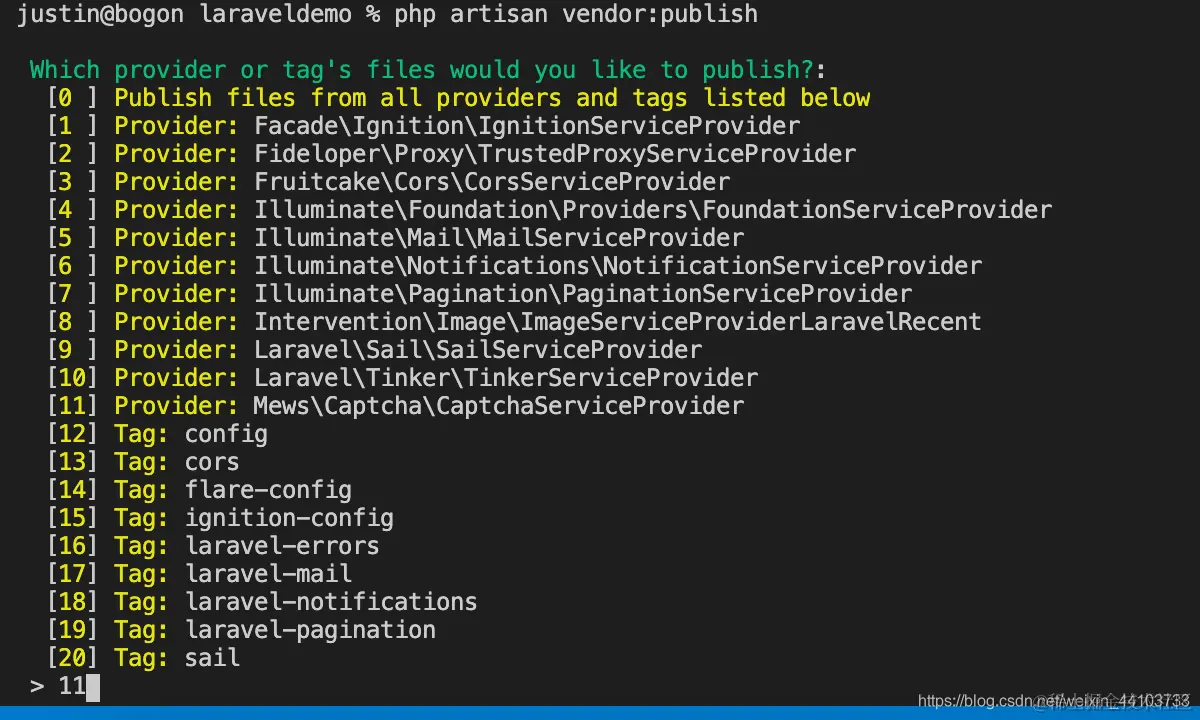Select the MailServiceProvider line
1200x720 pixels.
(x=395, y=238)
